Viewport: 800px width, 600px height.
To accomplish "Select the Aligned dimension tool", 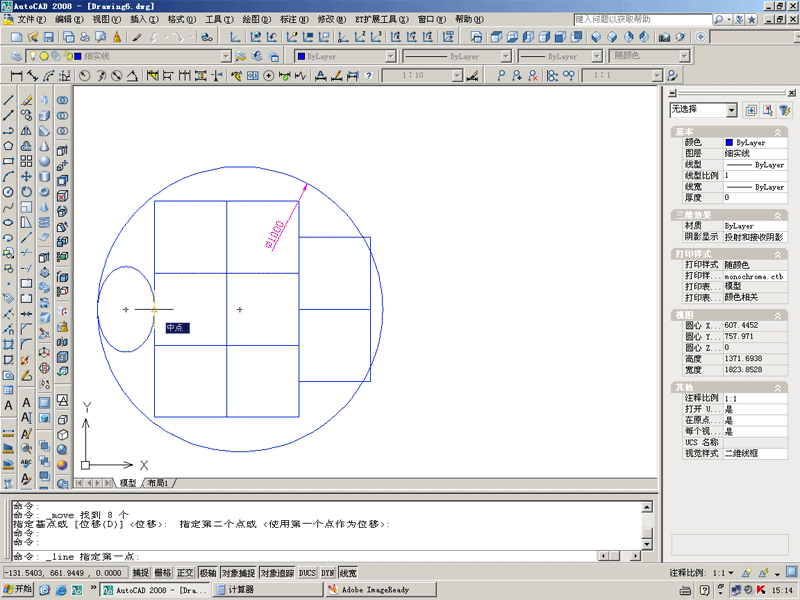I will (33, 76).
